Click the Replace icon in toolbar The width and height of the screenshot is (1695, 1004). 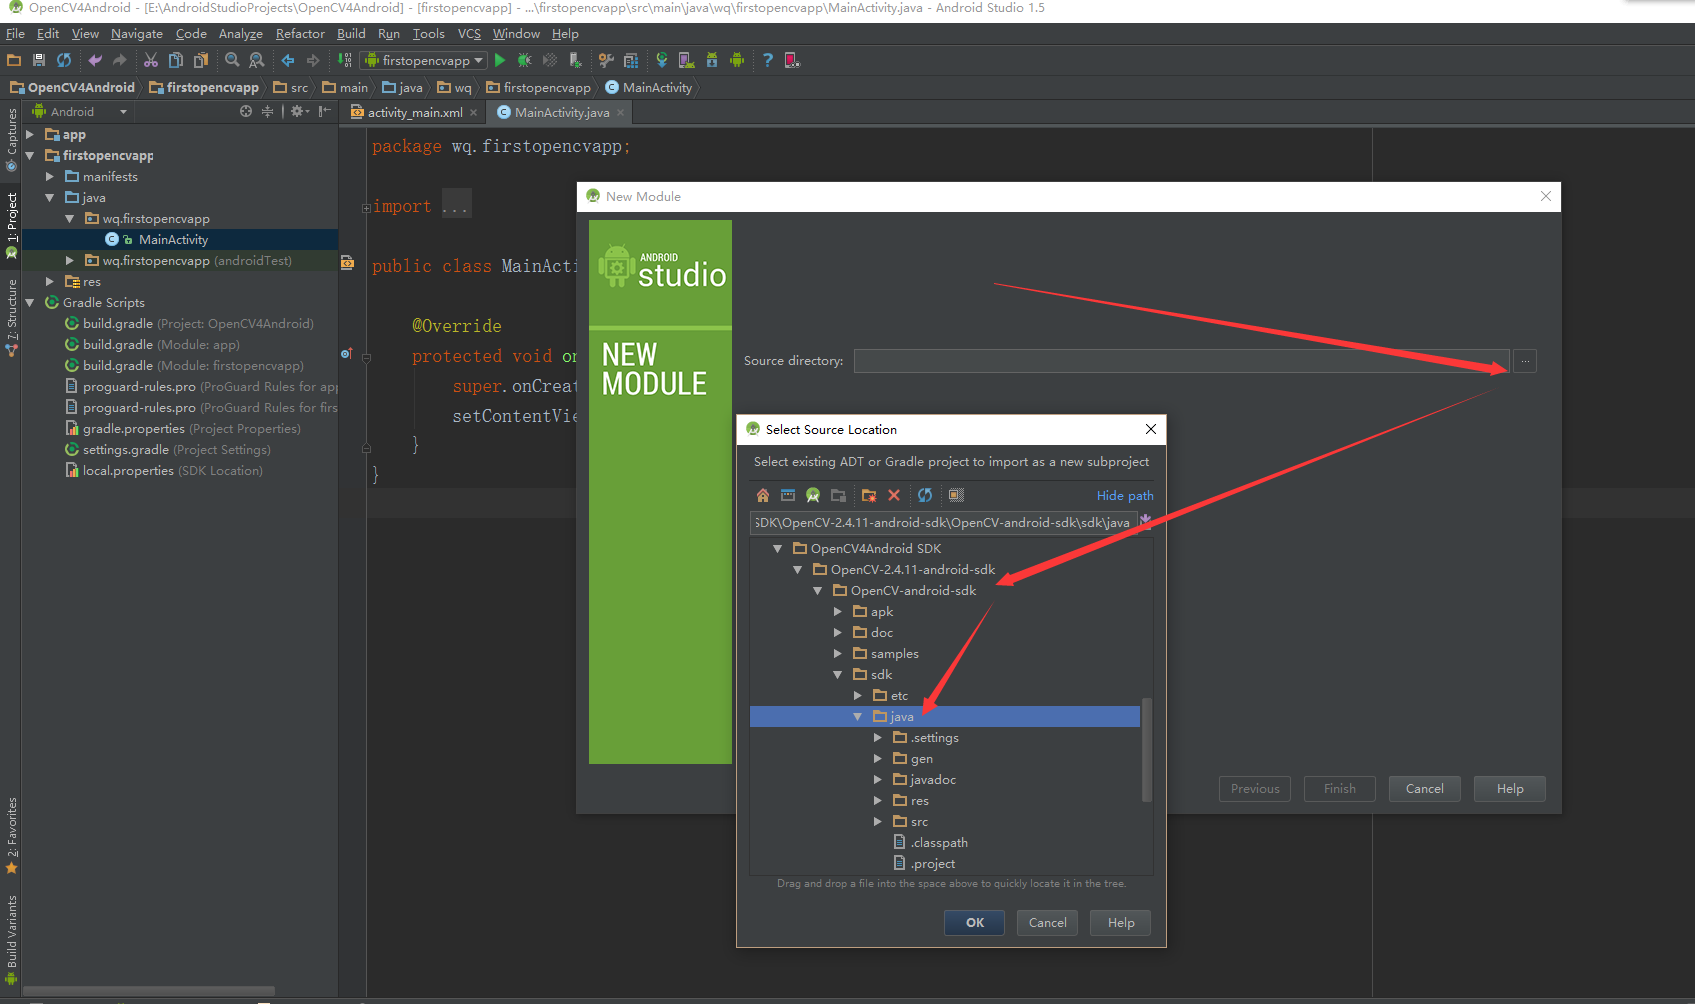click(x=257, y=60)
